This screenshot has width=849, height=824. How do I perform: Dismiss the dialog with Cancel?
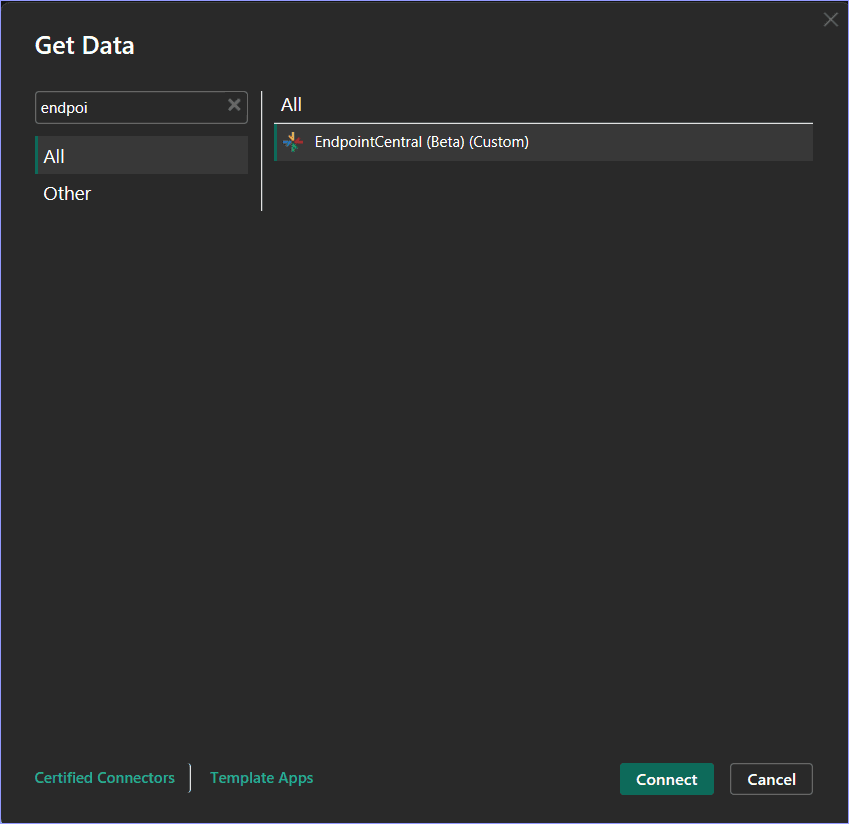coord(771,779)
